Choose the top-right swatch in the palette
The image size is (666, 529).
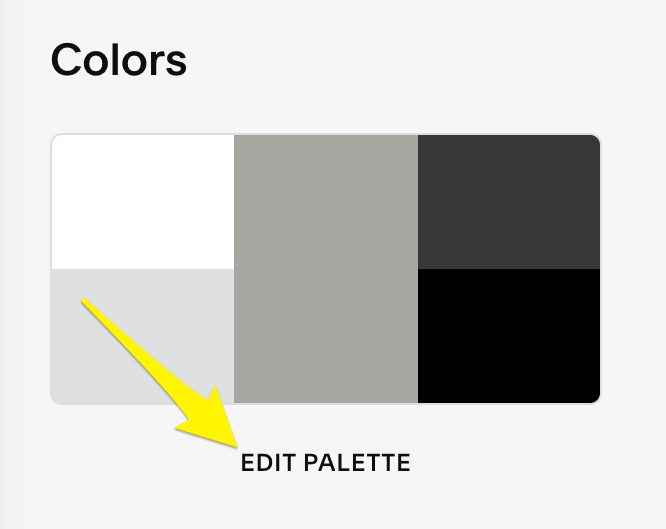click(508, 202)
